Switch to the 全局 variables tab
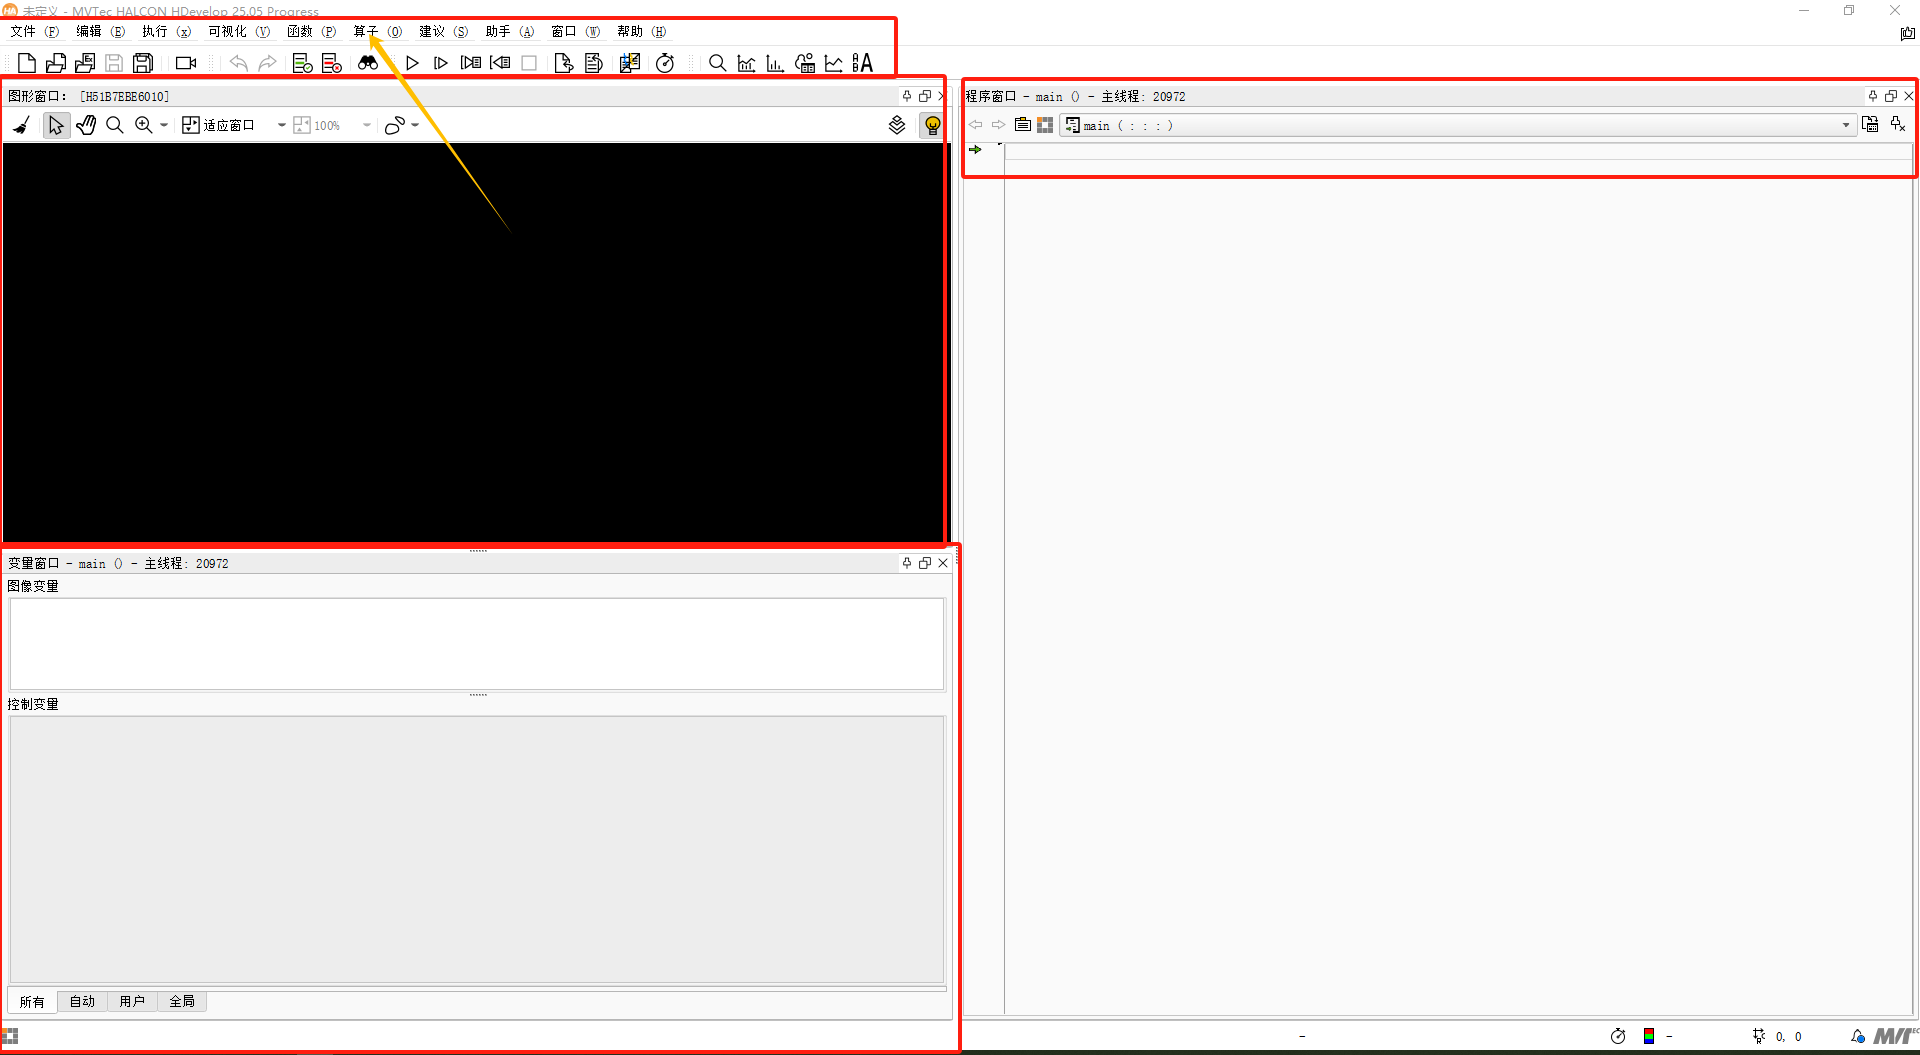The width and height of the screenshot is (1920, 1055). (182, 1001)
